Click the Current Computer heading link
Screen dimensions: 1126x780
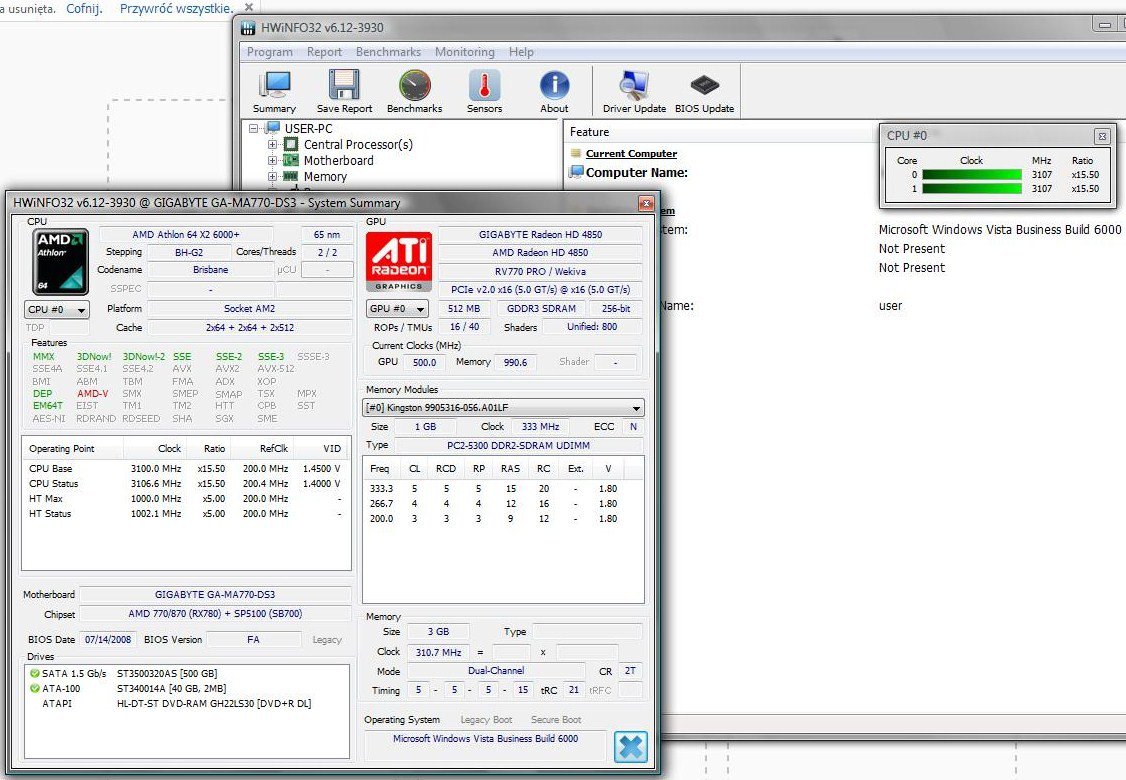point(631,153)
